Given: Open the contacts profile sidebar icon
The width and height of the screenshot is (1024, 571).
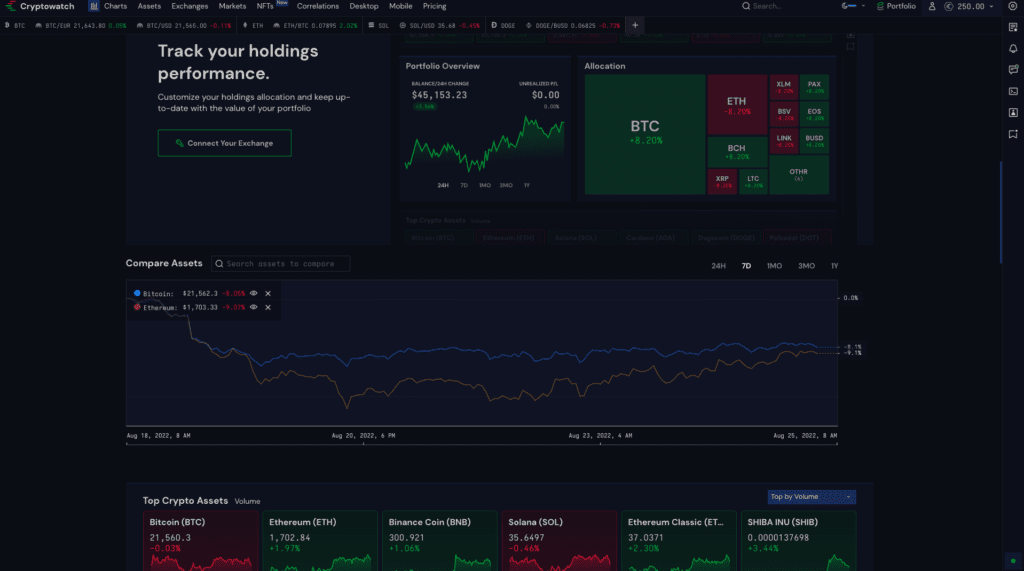Looking at the screenshot, I should pos(1013,112).
